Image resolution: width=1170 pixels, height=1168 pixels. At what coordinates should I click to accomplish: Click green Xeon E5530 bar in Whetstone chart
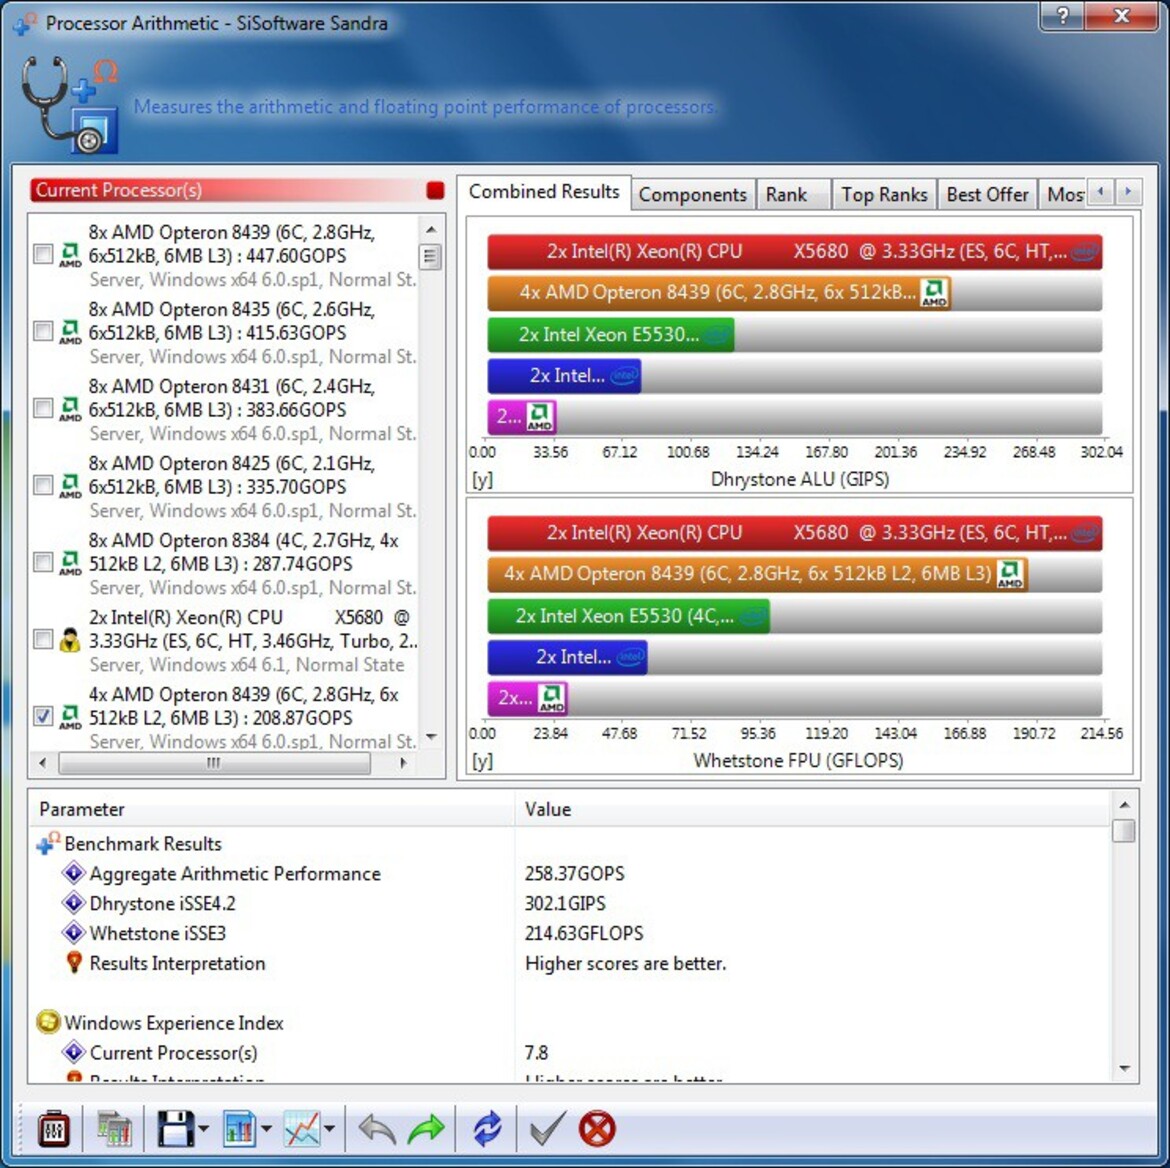coord(628,616)
